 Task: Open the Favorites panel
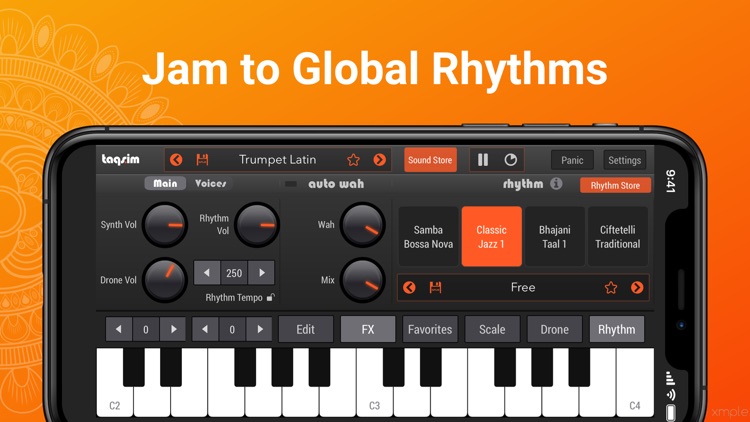tap(430, 329)
